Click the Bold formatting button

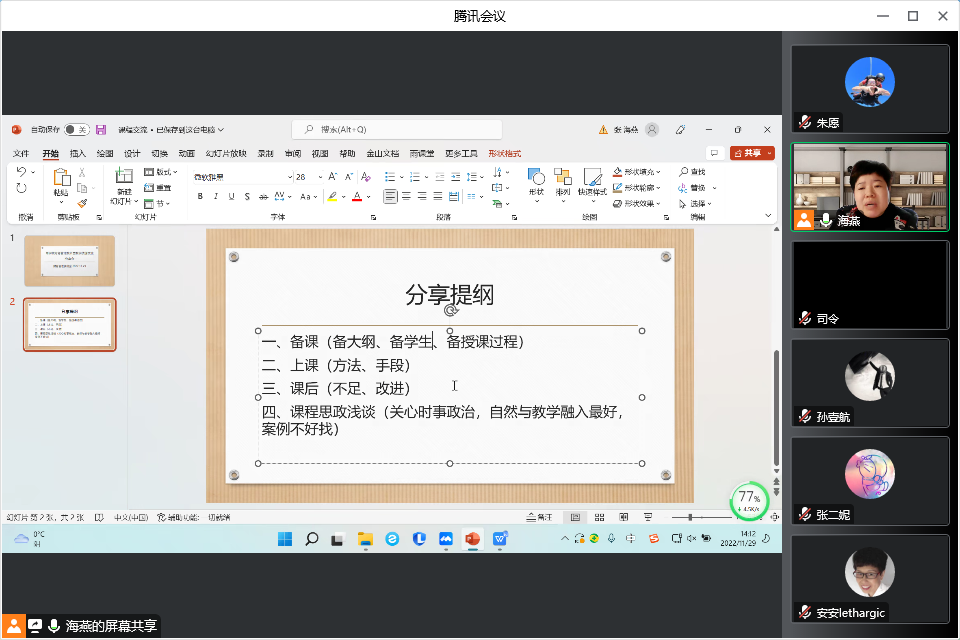[201, 196]
